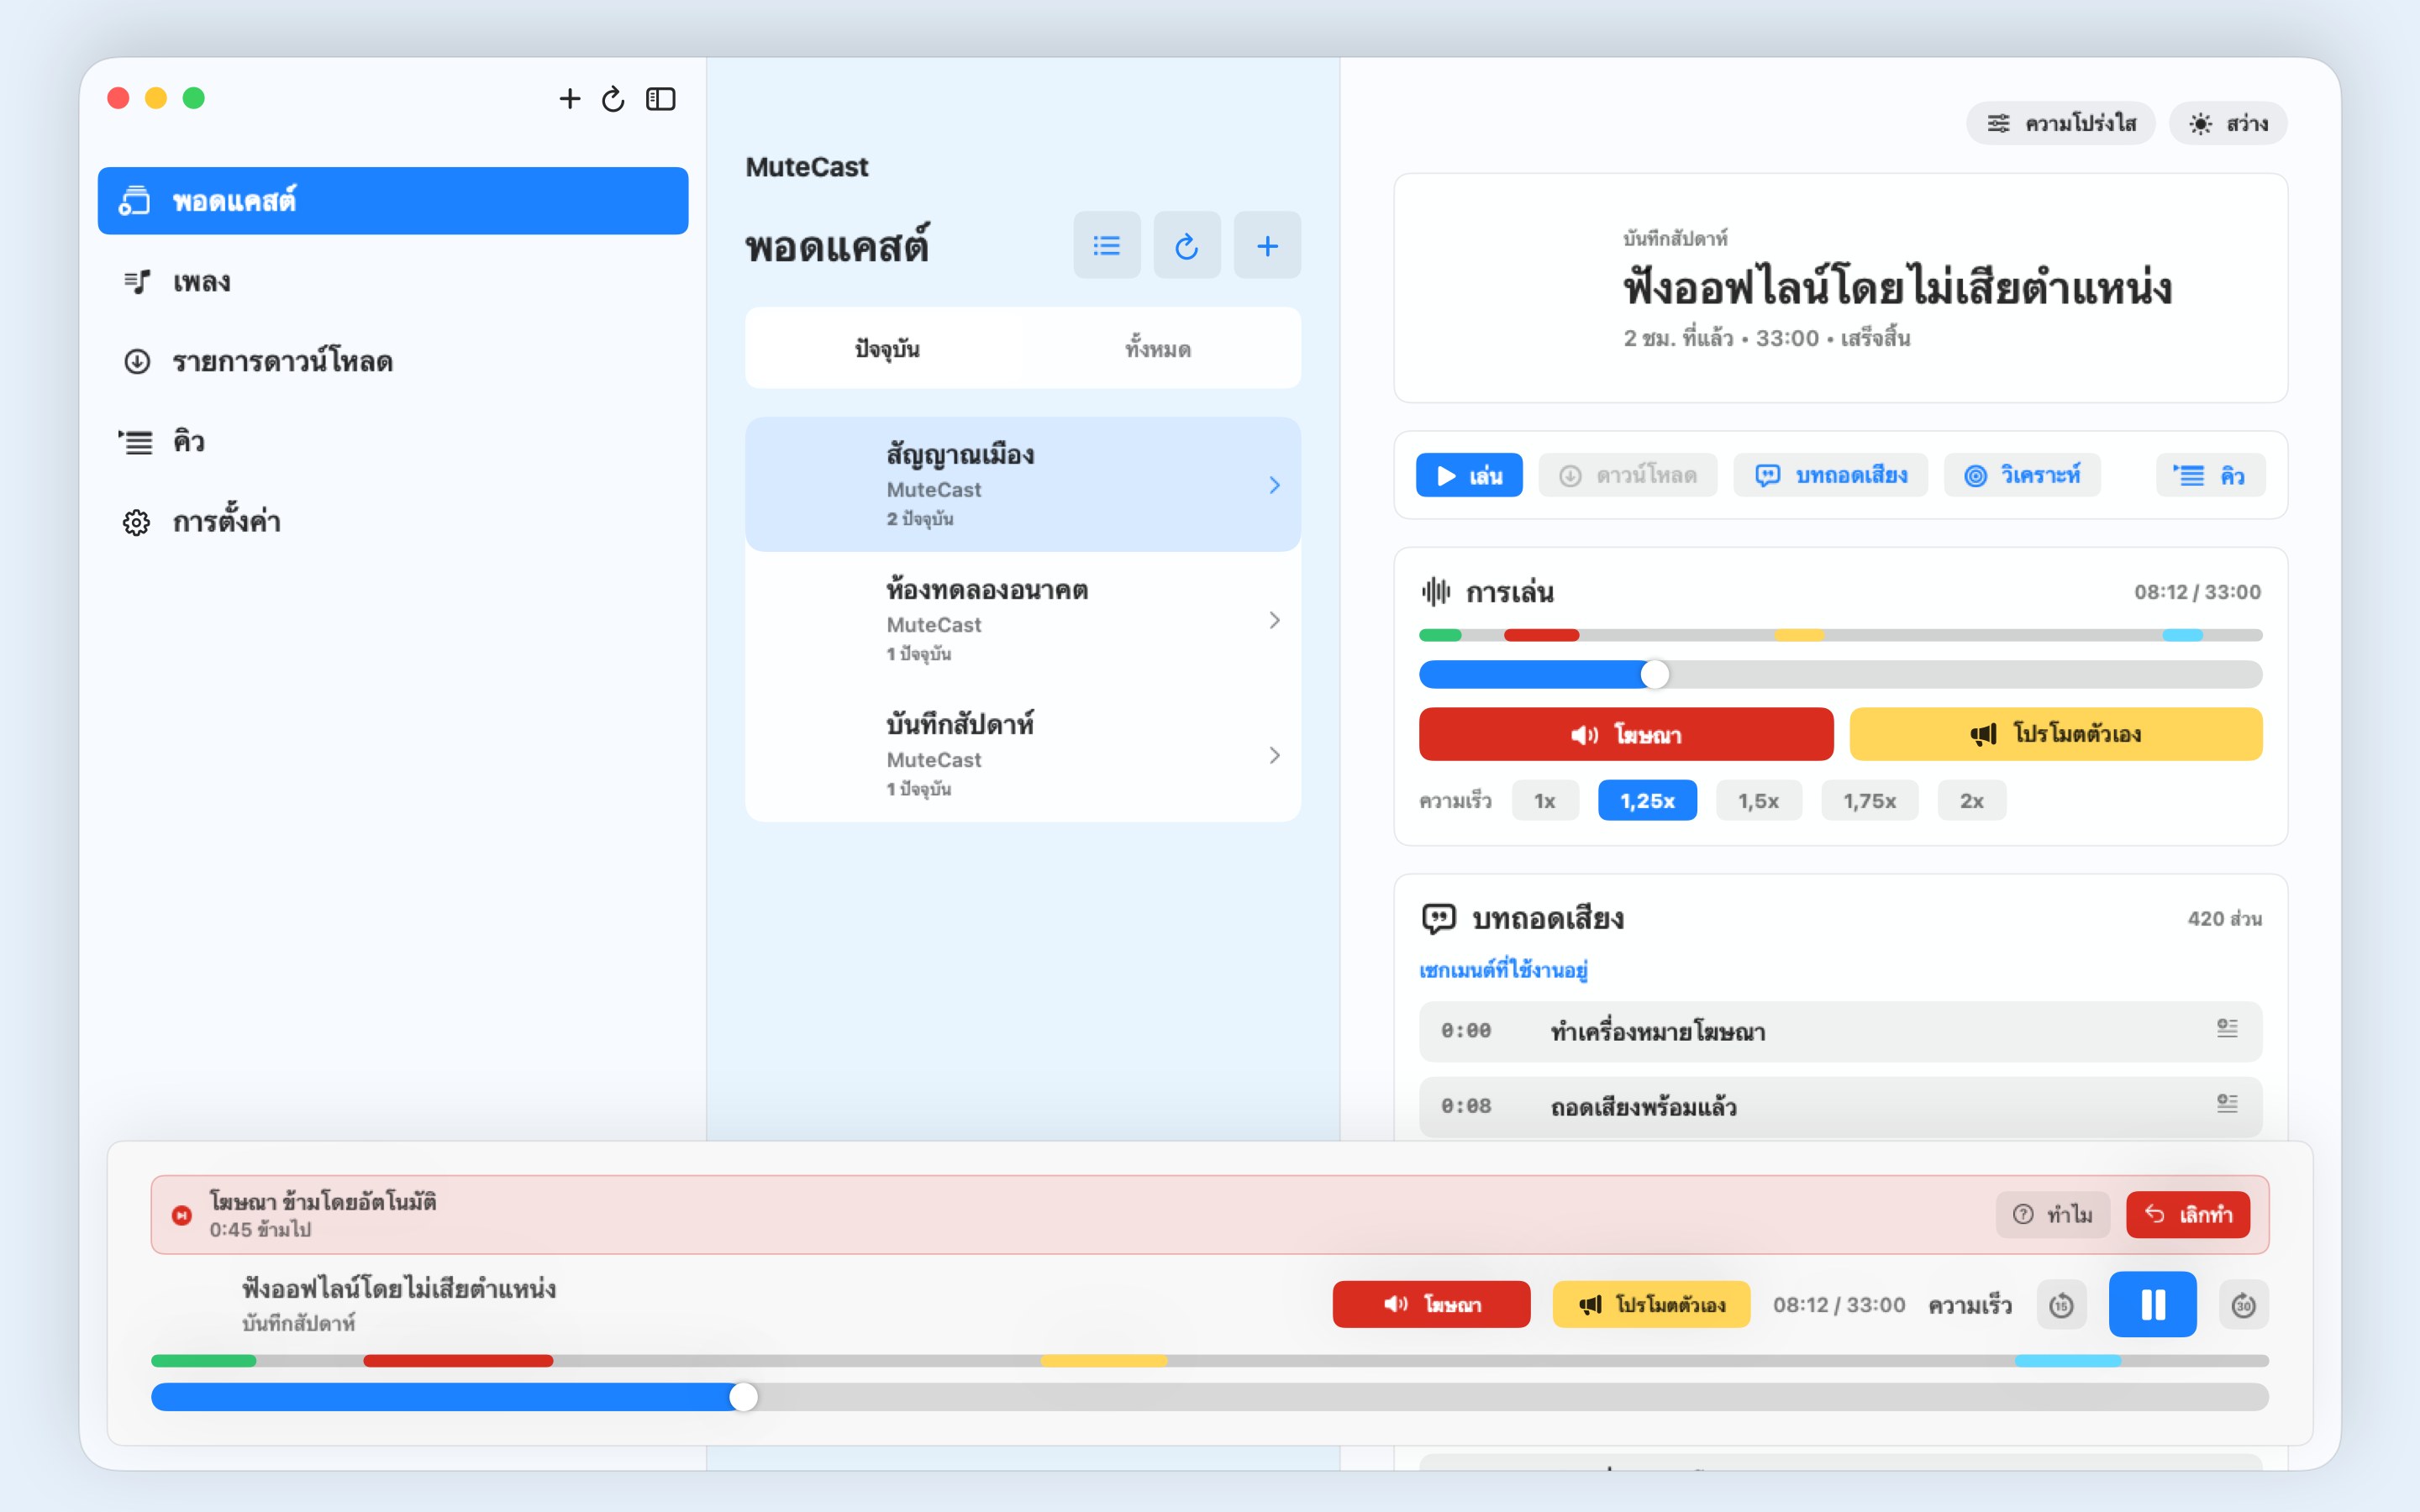The image size is (2420, 1512).
Task: Toggle the sidebar panel icon
Action: pyautogui.click(x=661, y=98)
